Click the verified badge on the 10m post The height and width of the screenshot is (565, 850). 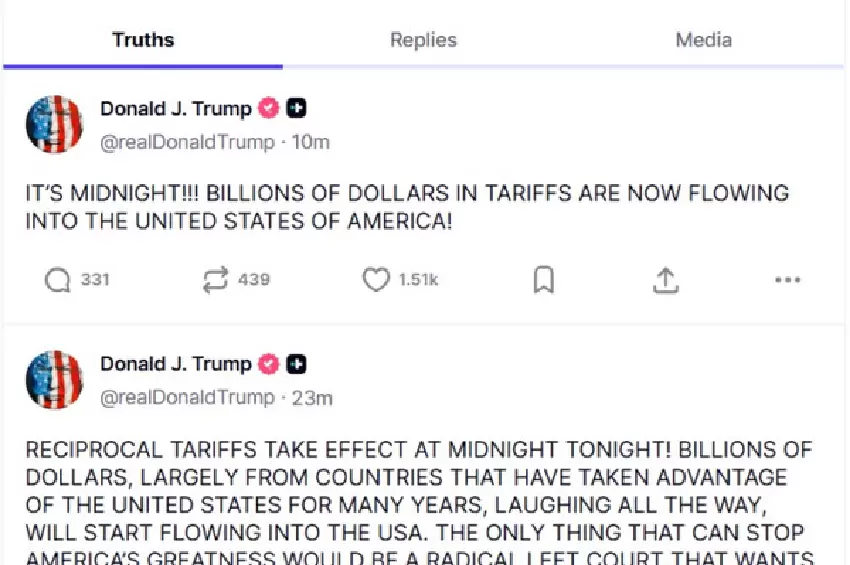click(269, 109)
